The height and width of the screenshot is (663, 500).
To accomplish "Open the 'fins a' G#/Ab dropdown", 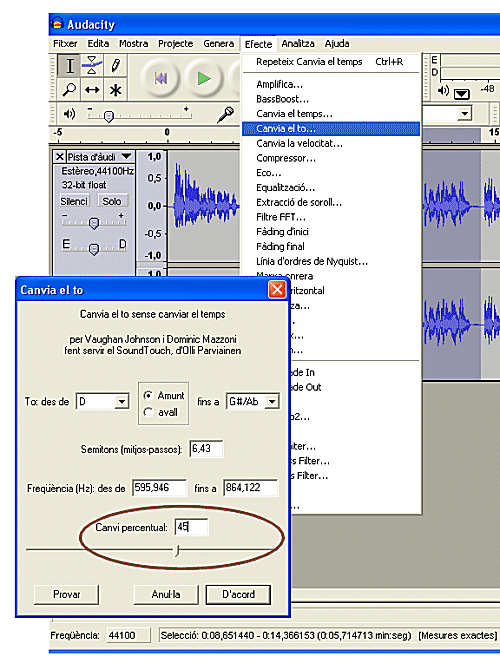I will pyautogui.click(x=272, y=401).
